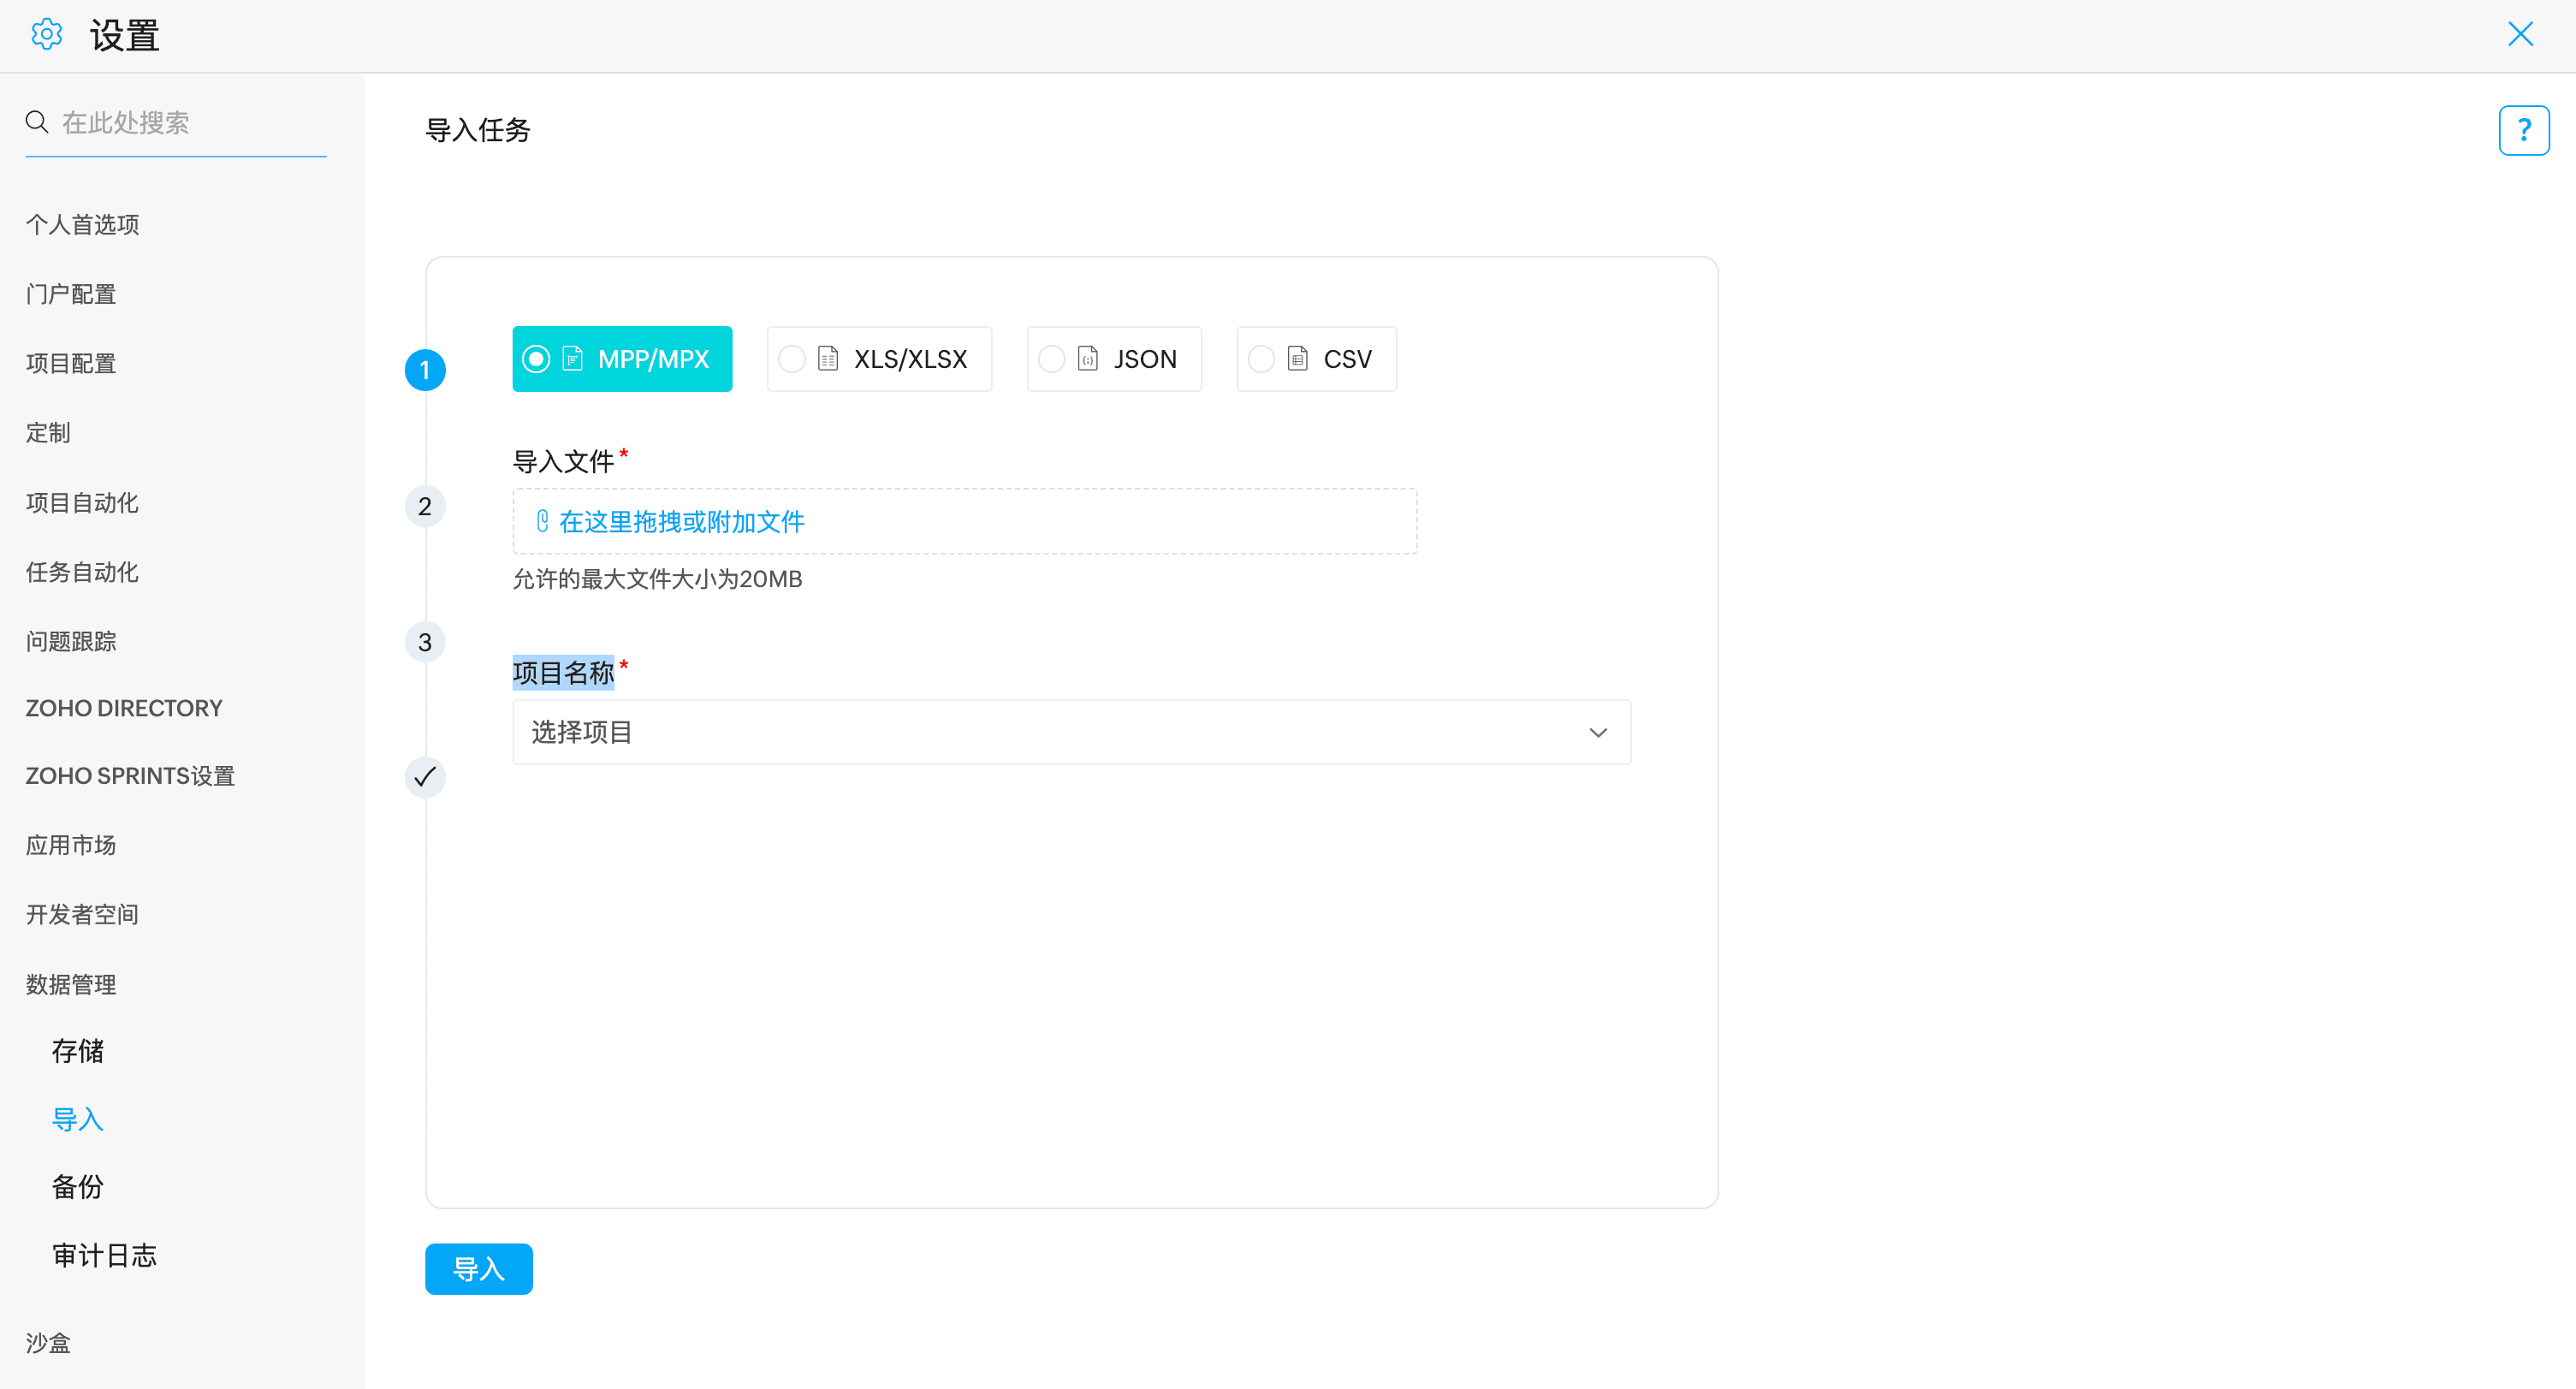Click the search magnifier icon

click(x=37, y=122)
